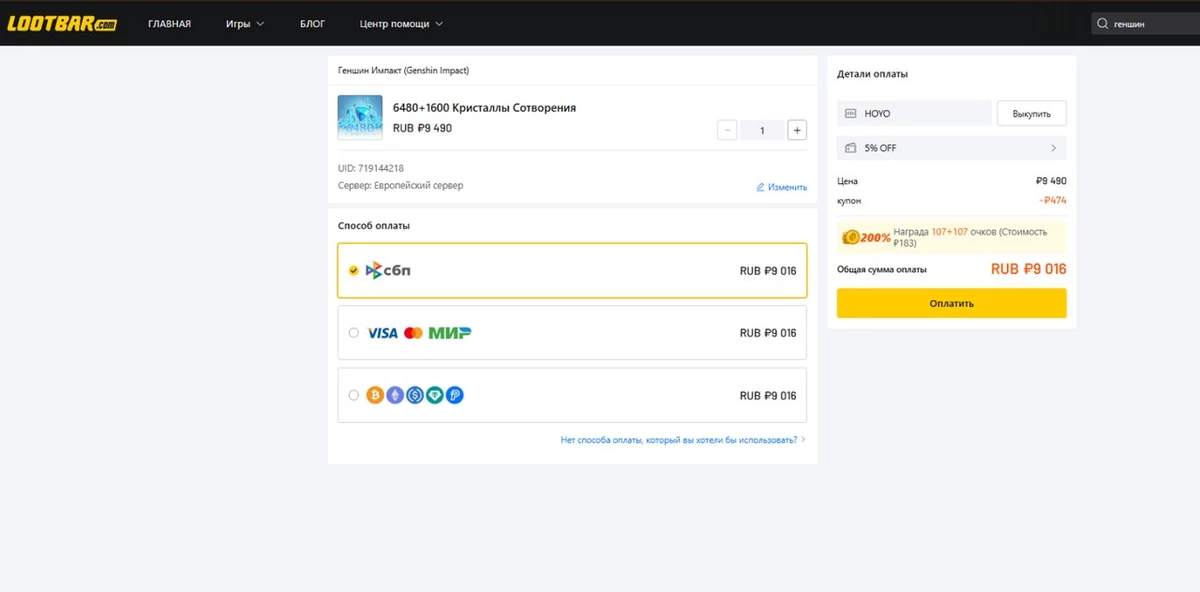Select the SBP payment radio button
The height and width of the screenshot is (592, 1200).
(x=353, y=270)
